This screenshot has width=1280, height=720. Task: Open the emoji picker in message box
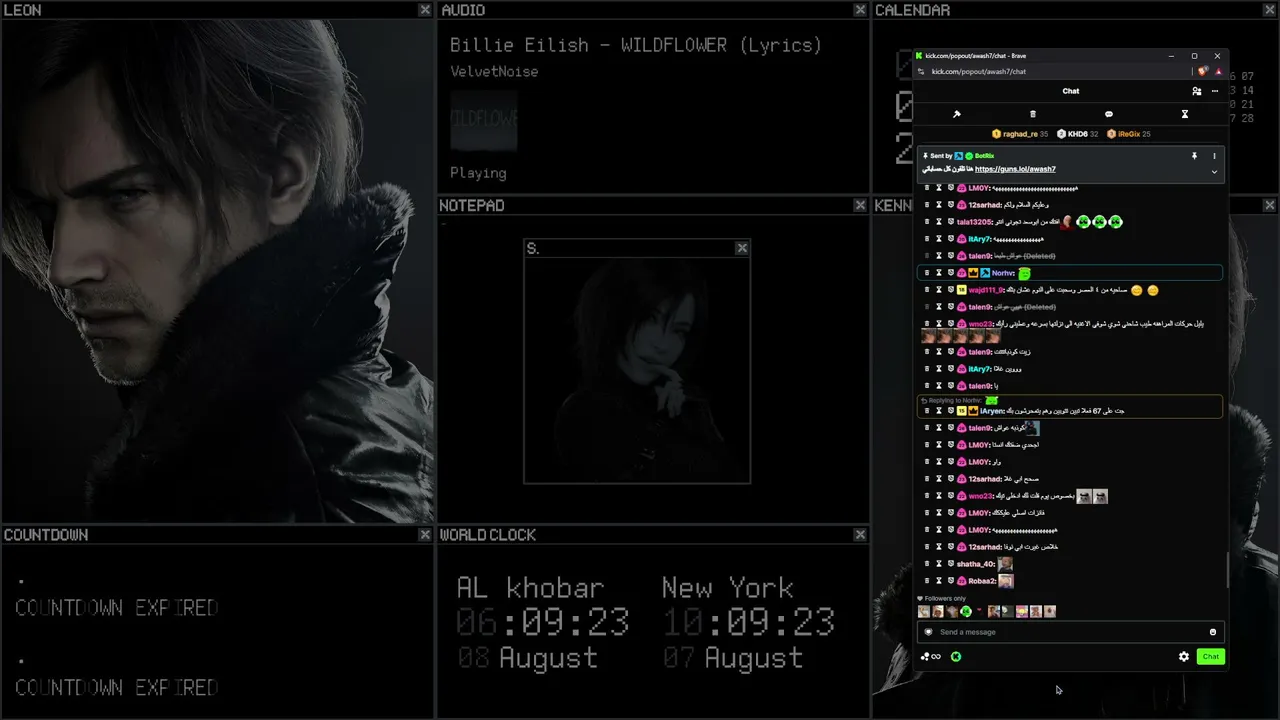[x=1213, y=632]
